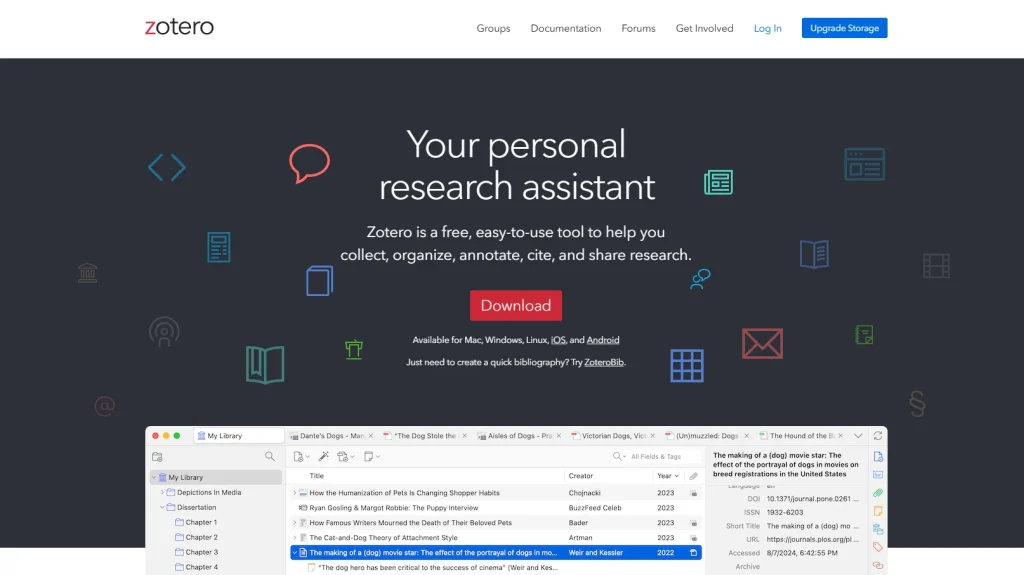Image resolution: width=1024 pixels, height=575 pixels.
Task: Click the Log In link
Action: [x=767, y=28]
